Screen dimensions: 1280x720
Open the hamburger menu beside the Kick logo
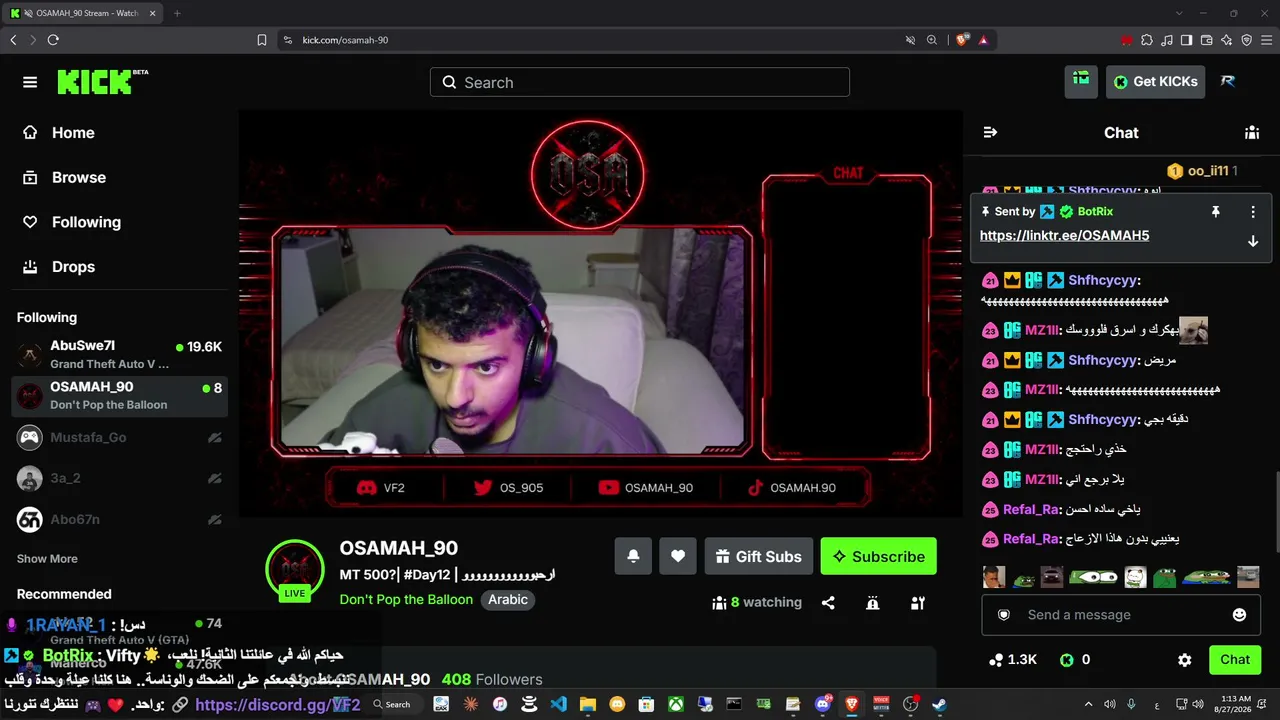(x=30, y=82)
